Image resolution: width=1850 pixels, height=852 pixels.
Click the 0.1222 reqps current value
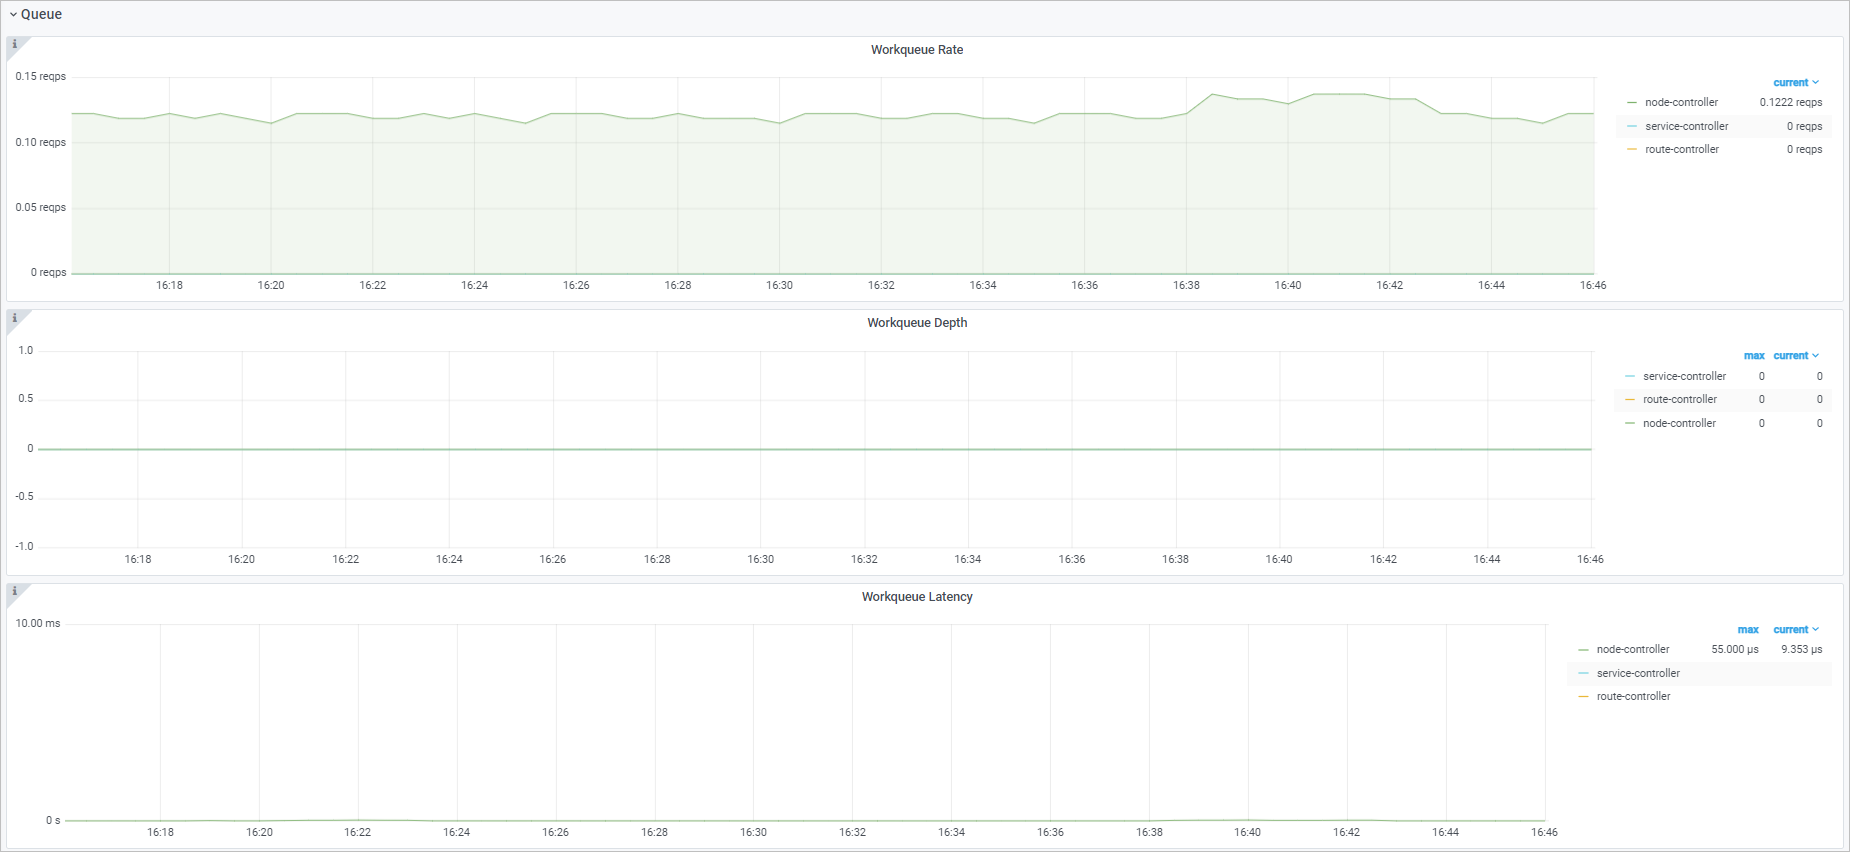1790,102
